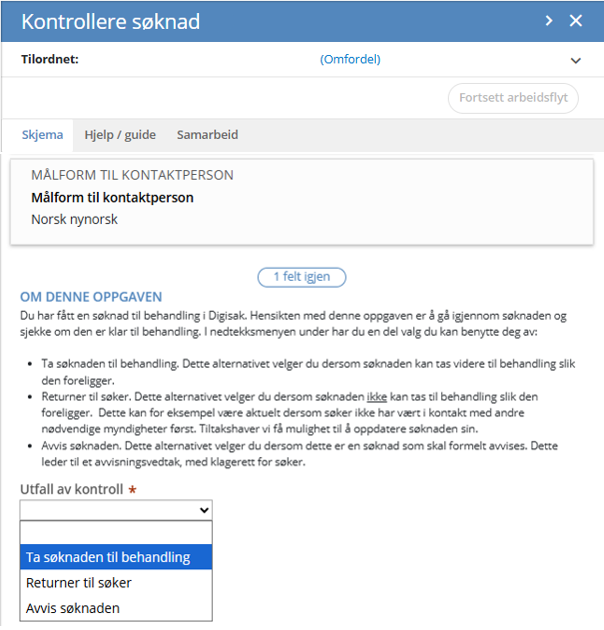Expand the Tilordnet section chevron

pos(576,61)
